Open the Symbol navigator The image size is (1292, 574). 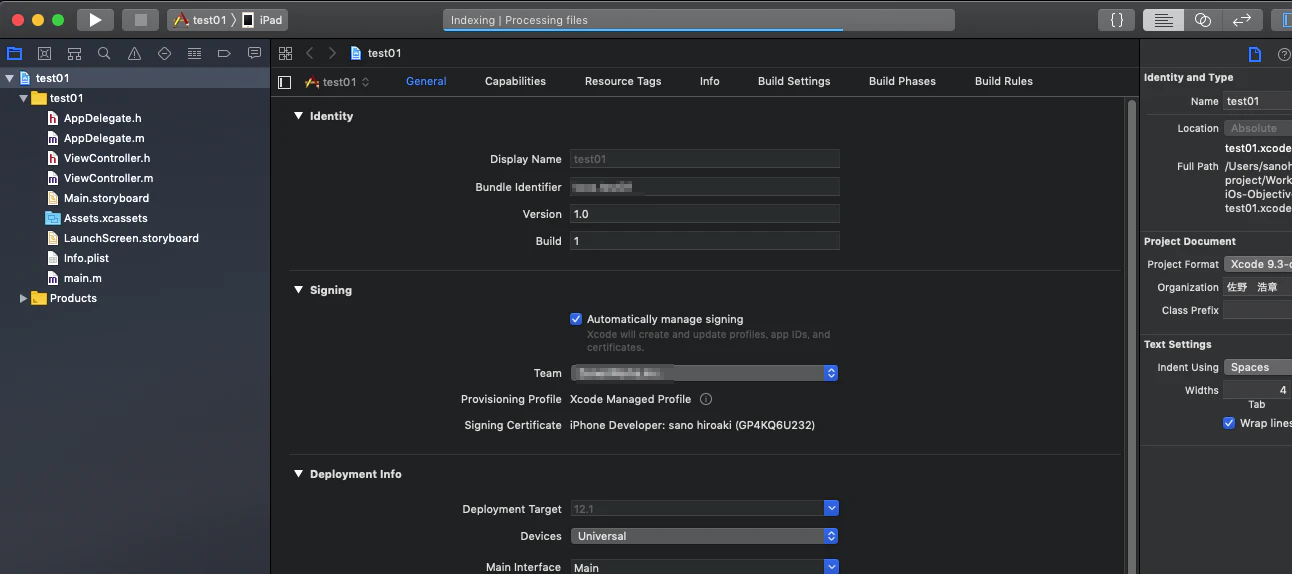click(74, 53)
